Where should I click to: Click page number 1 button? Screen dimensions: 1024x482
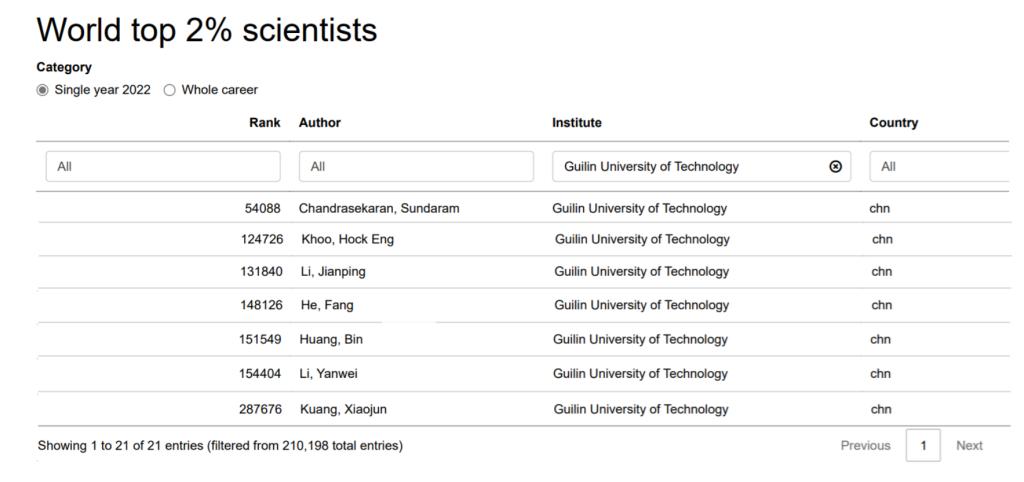923,446
